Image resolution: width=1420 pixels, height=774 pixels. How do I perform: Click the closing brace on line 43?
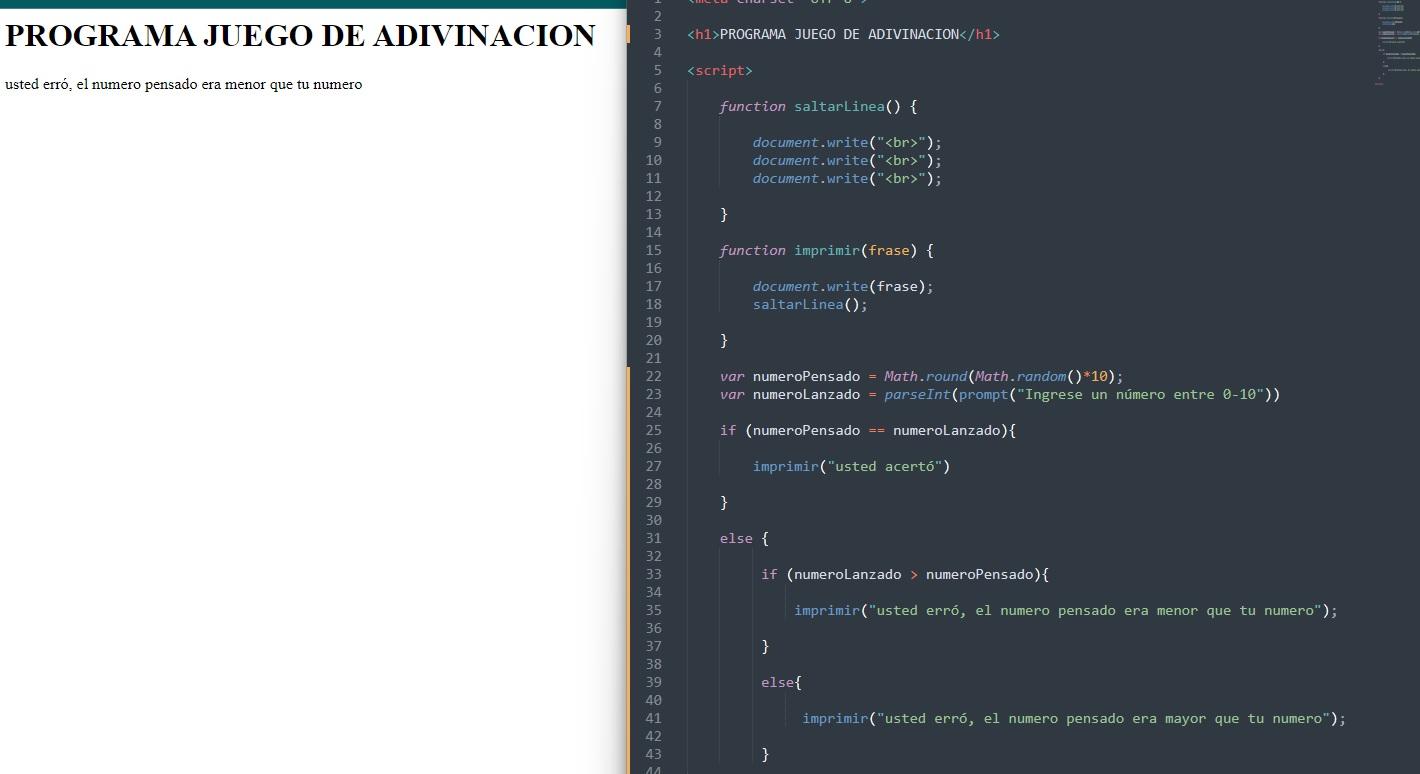[765, 754]
